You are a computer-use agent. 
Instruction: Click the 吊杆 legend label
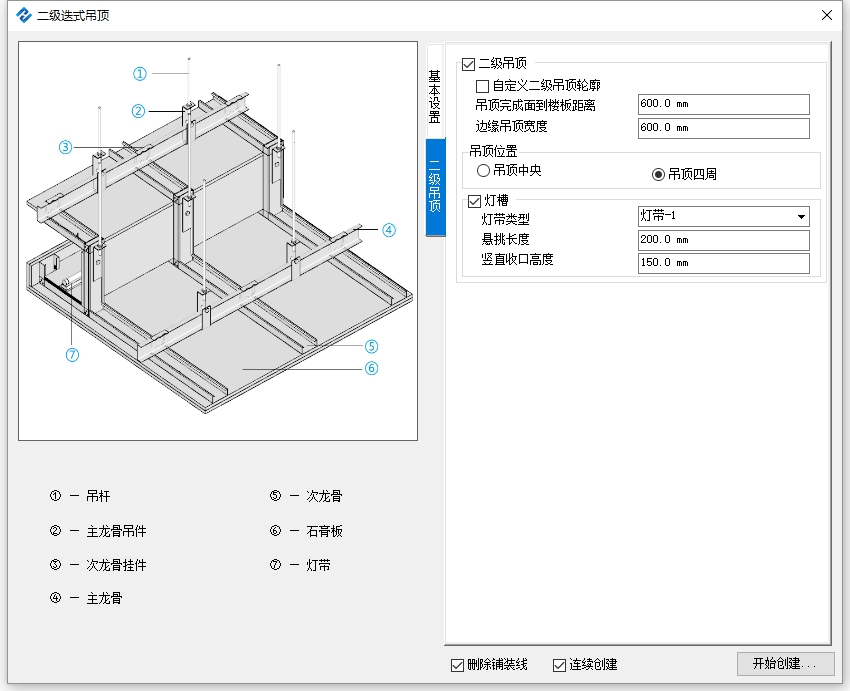98,496
